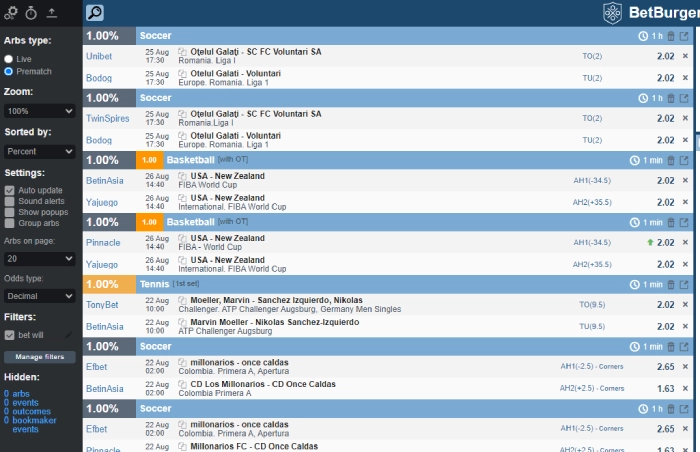Copy event icon in TonyBet Moeller row

click(182, 300)
